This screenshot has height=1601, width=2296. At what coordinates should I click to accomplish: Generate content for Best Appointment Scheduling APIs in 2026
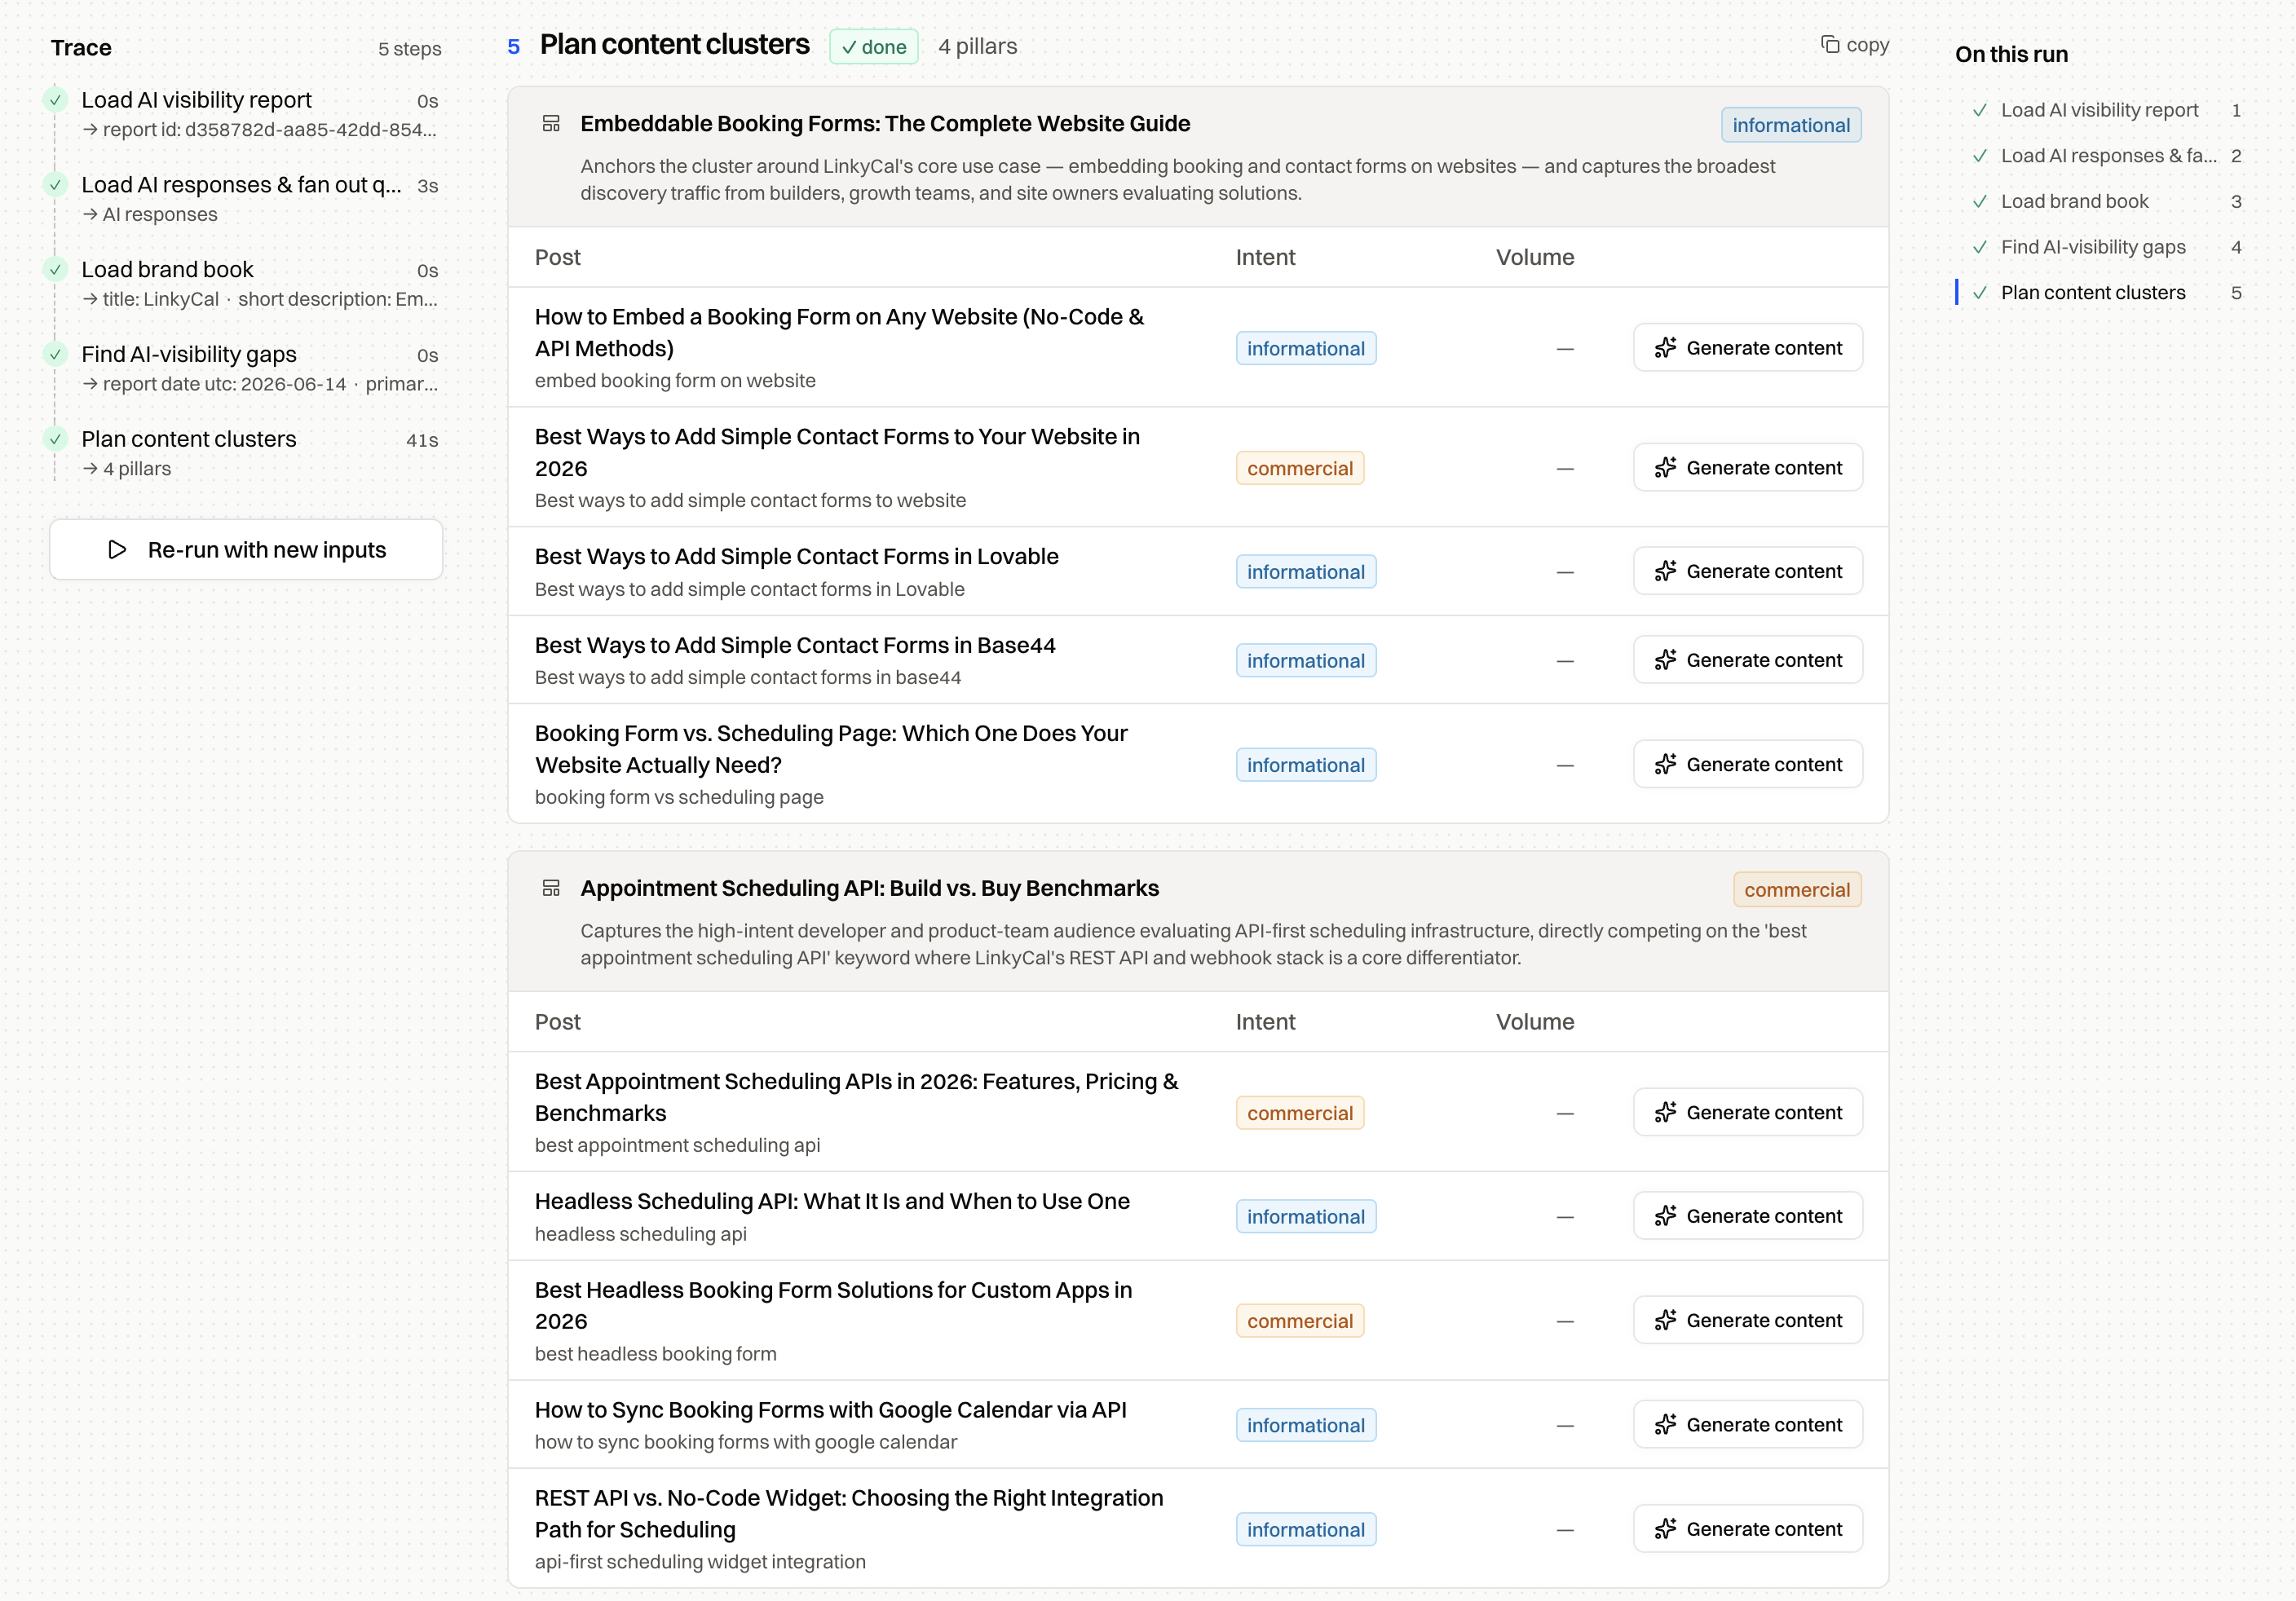(1747, 1112)
